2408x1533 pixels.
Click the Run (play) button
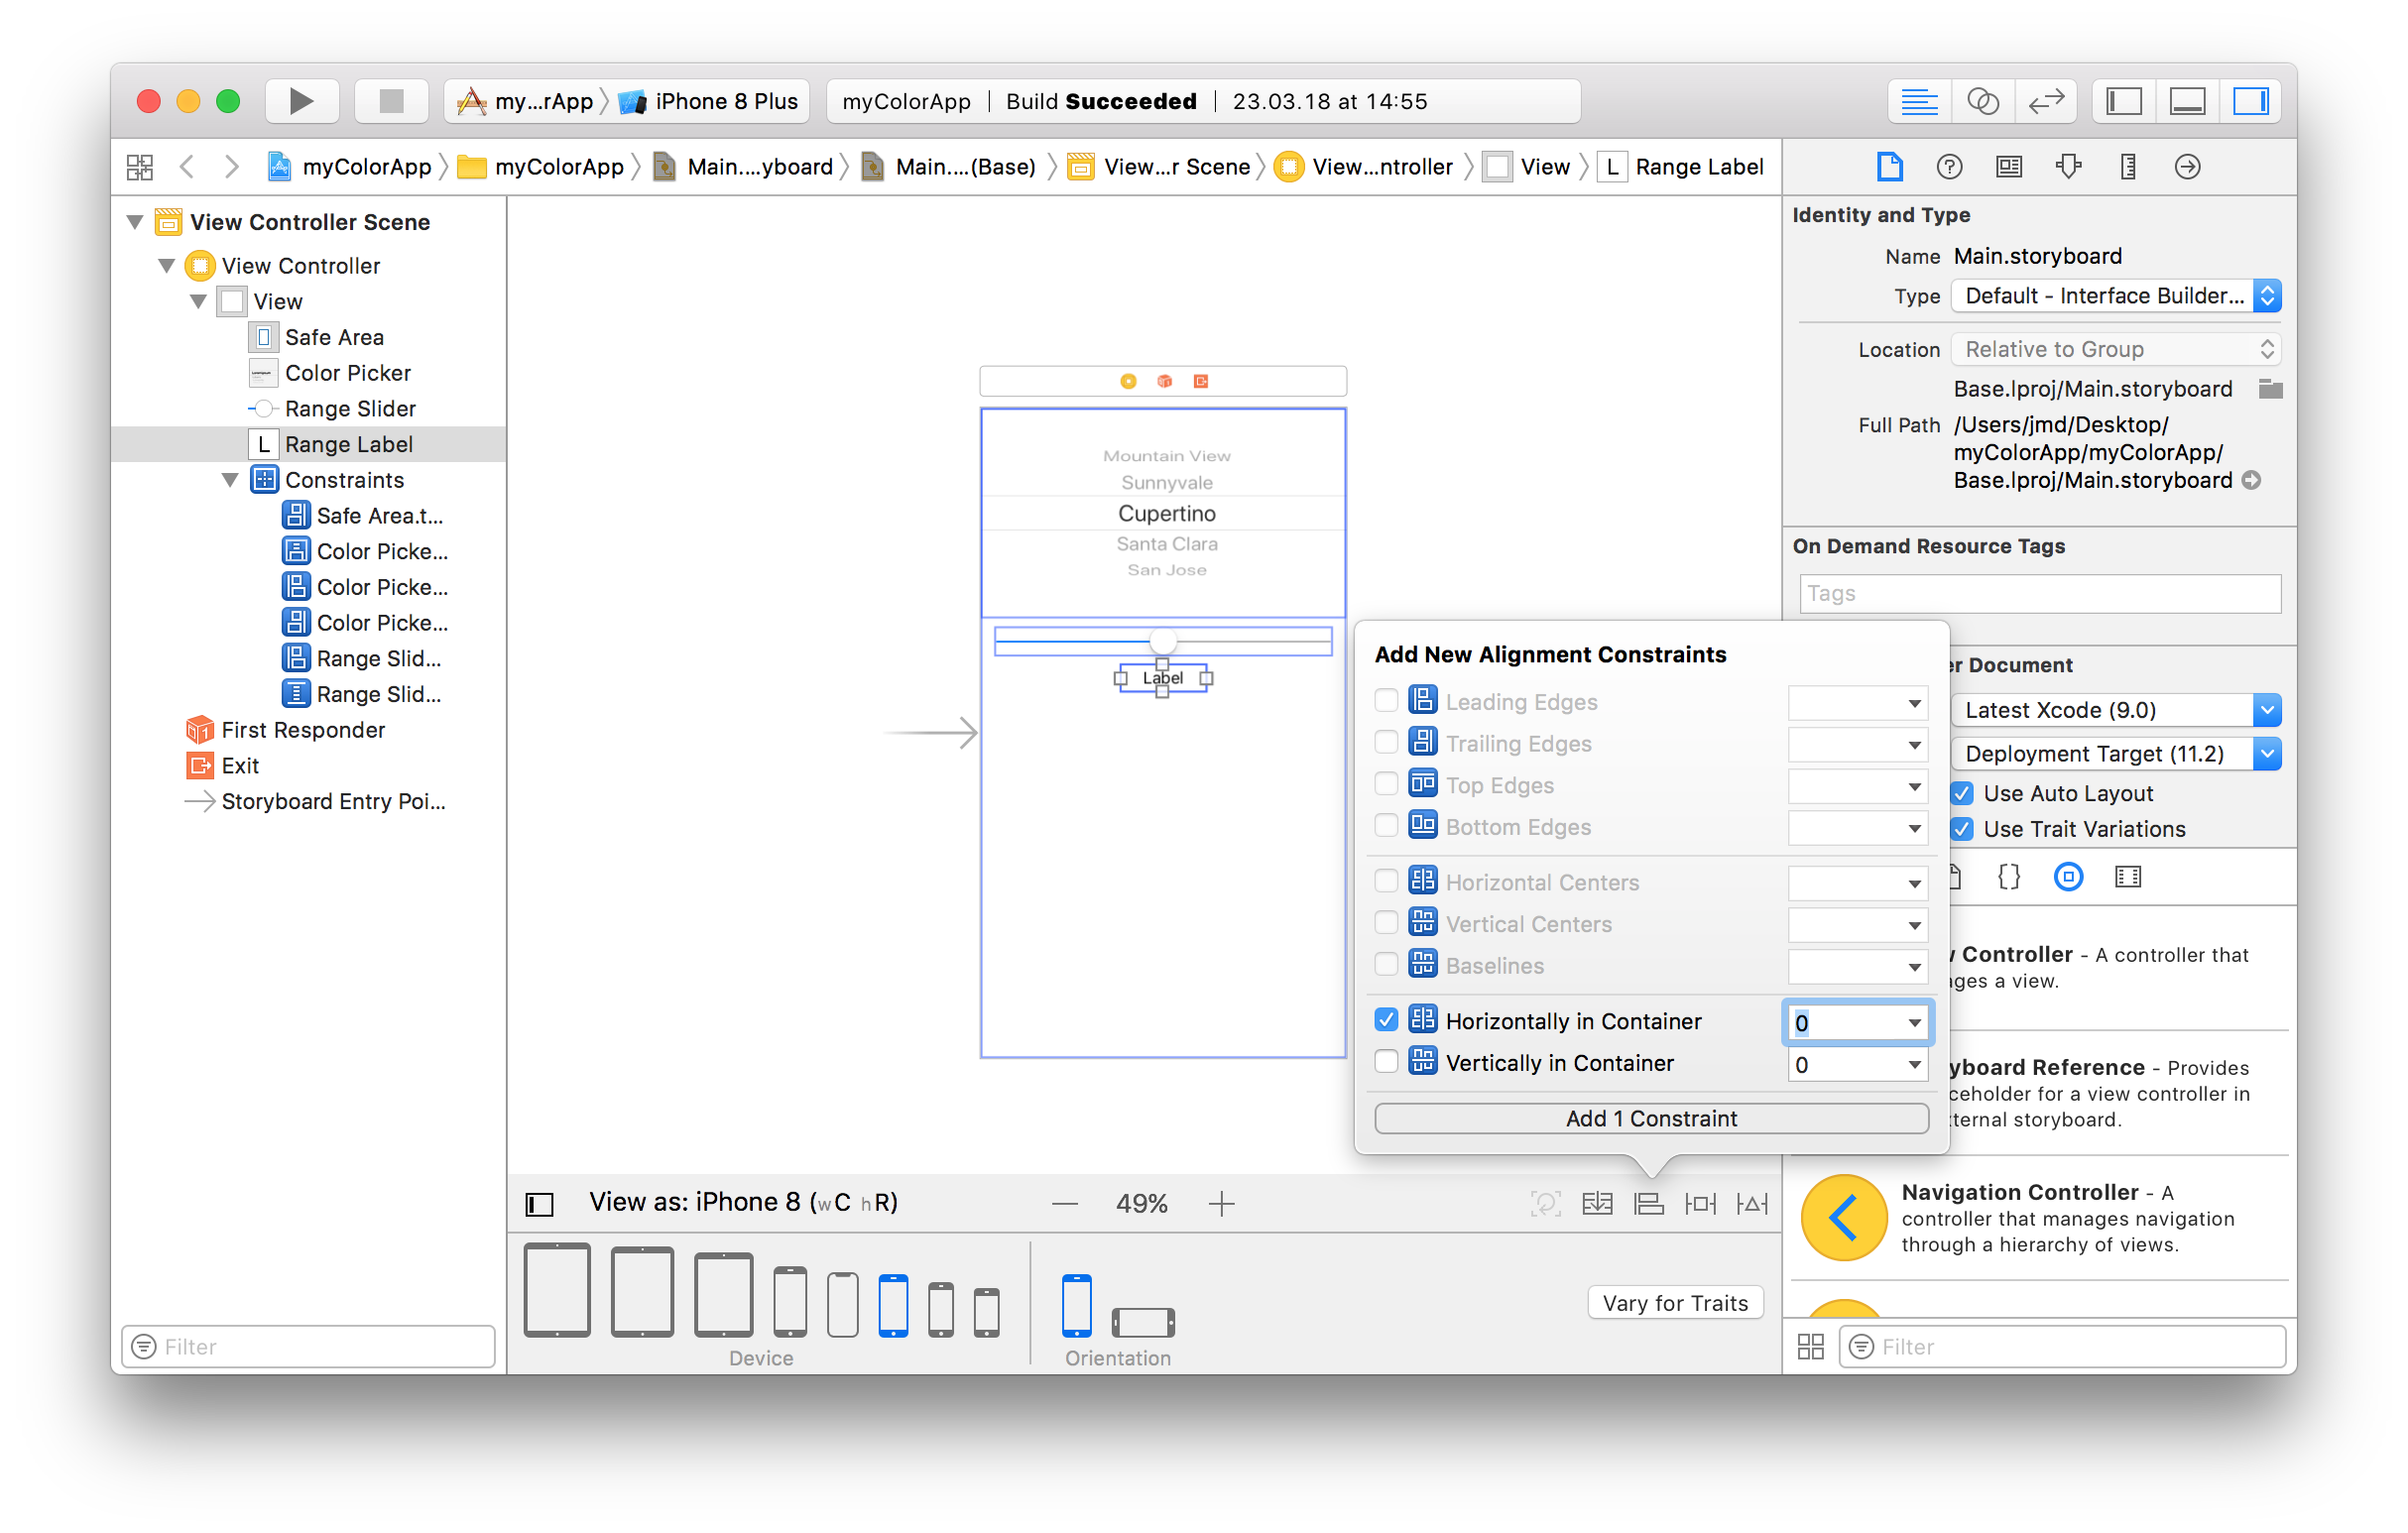[x=301, y=101]
